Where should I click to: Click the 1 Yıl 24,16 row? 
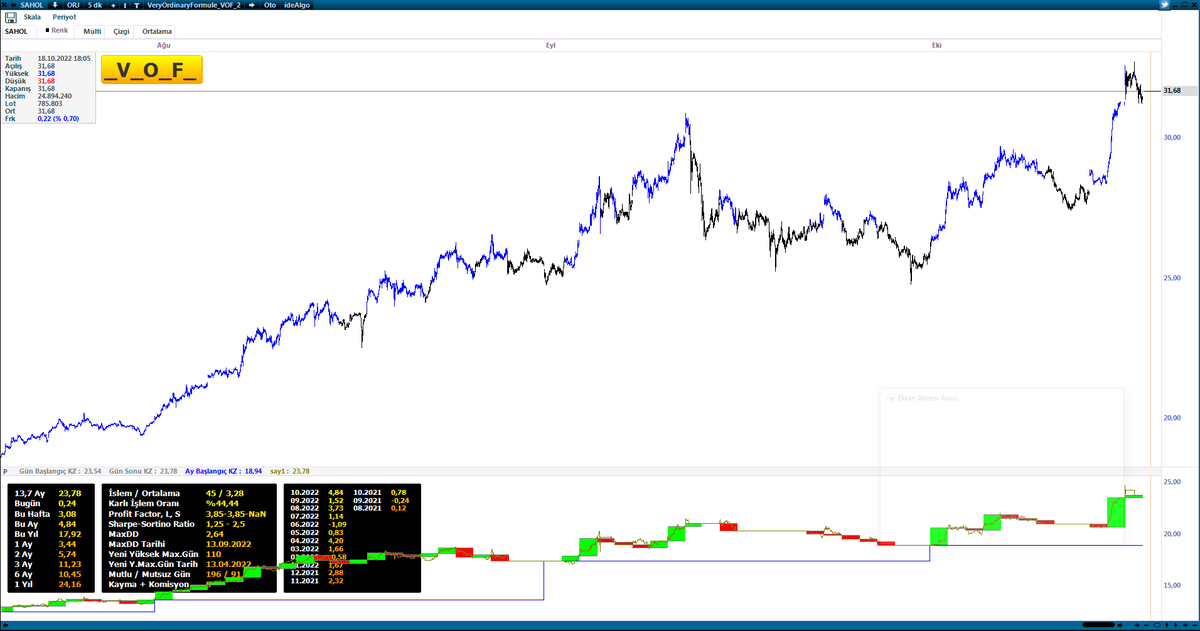(x=49, y=583)
